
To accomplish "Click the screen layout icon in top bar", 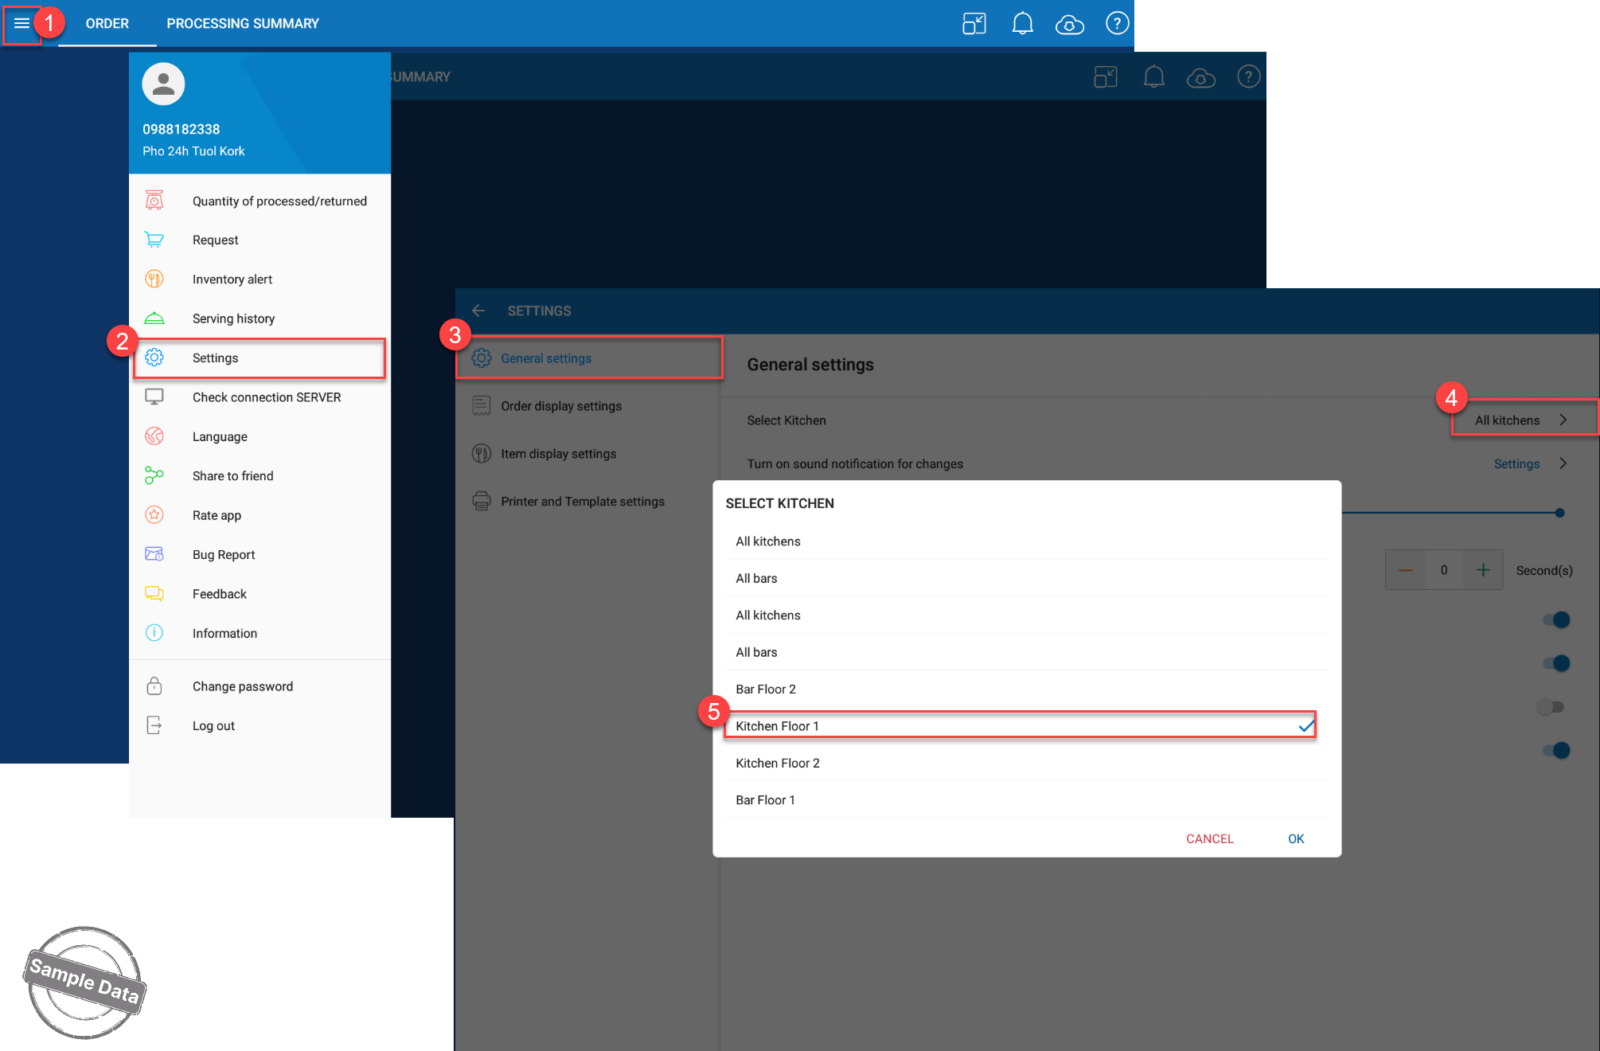I will click(x=974, y=24).
